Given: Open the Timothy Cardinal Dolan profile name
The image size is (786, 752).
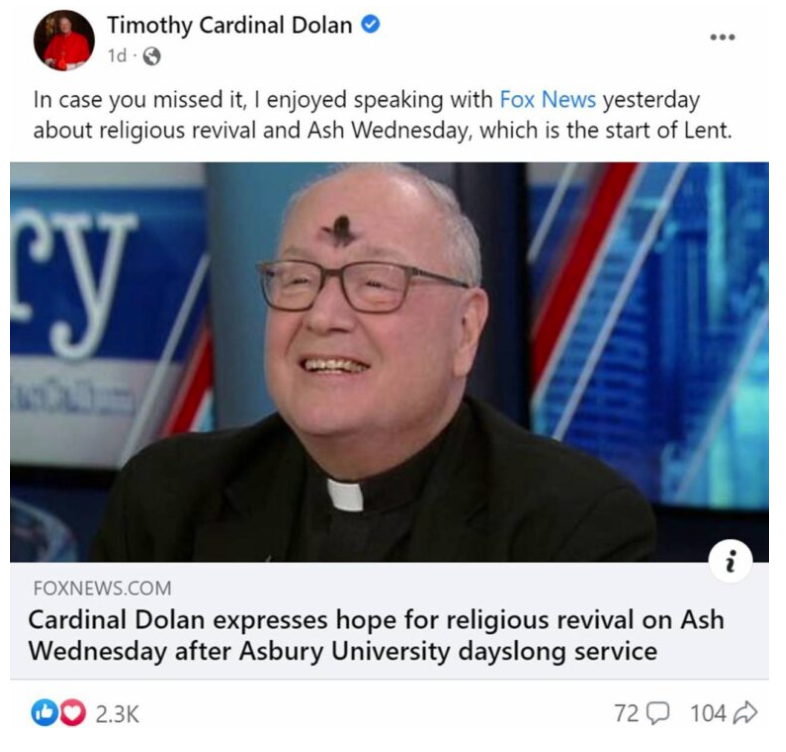Looking at the screenshot, I should pyautogui.click(x=230, y=25).
